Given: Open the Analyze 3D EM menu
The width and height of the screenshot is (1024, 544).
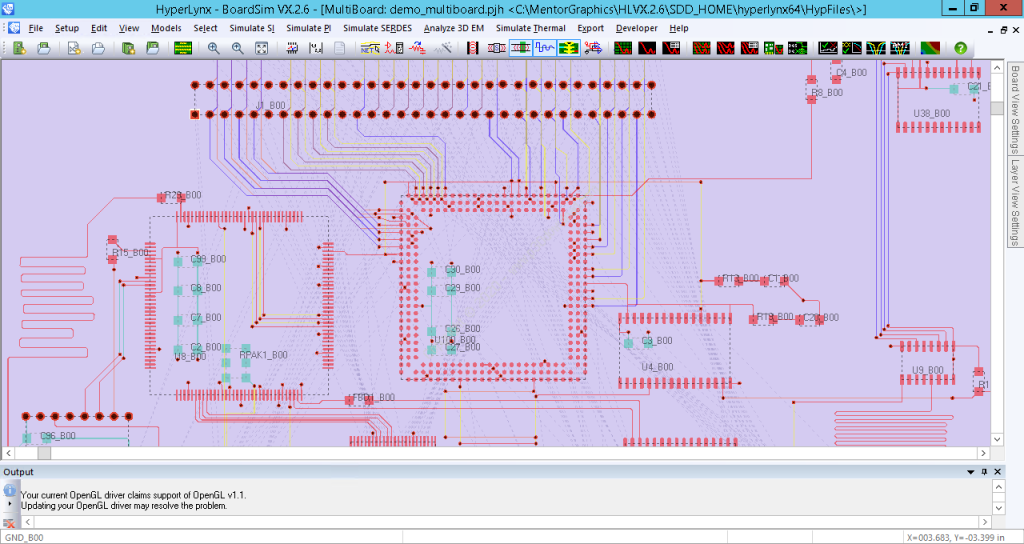Looking at the screenshot, I should click(x=453, y=28).
